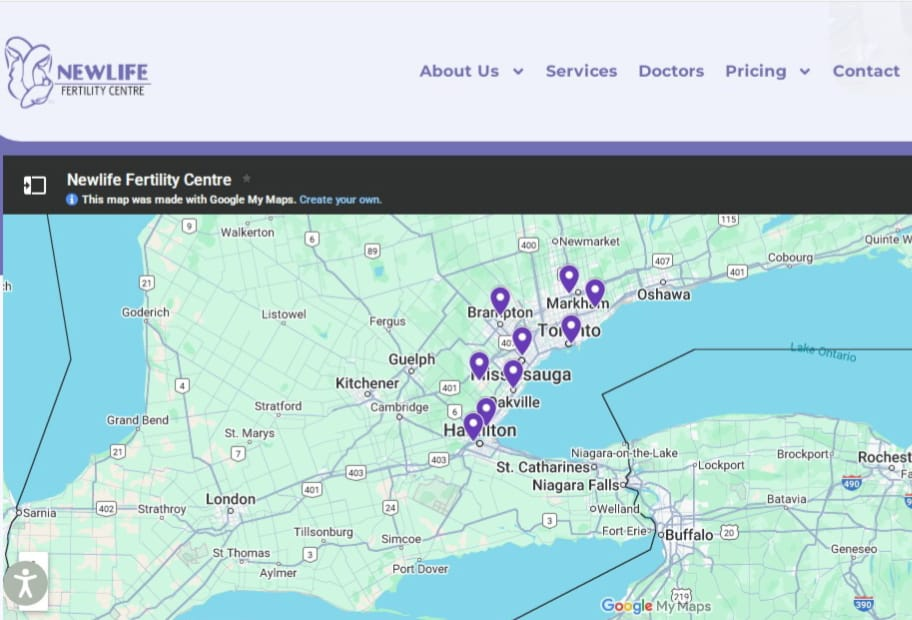Click the 'Walkerton' town label
The height and width of the screenshot is (620, 912).
247,232
